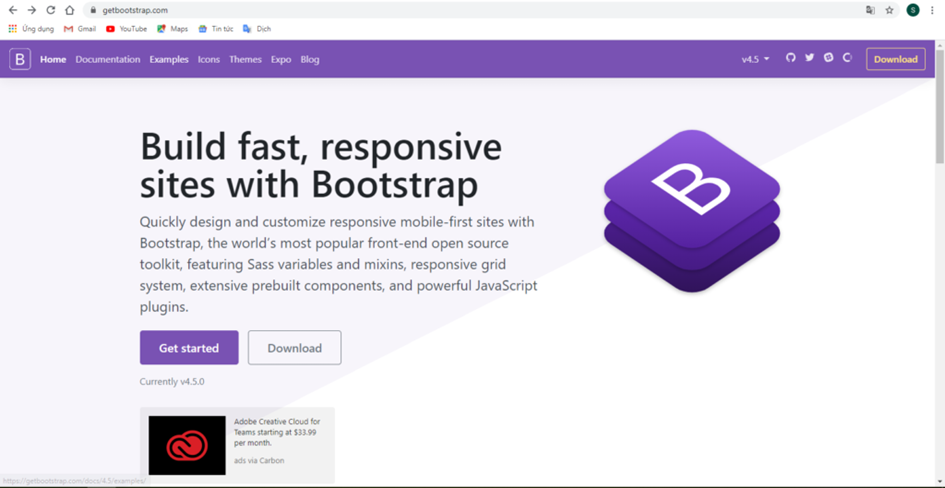Image resolution: width=945 pixels, height=488 pixels.
Task: Open the Gmail bookmark
Action: 80,28
